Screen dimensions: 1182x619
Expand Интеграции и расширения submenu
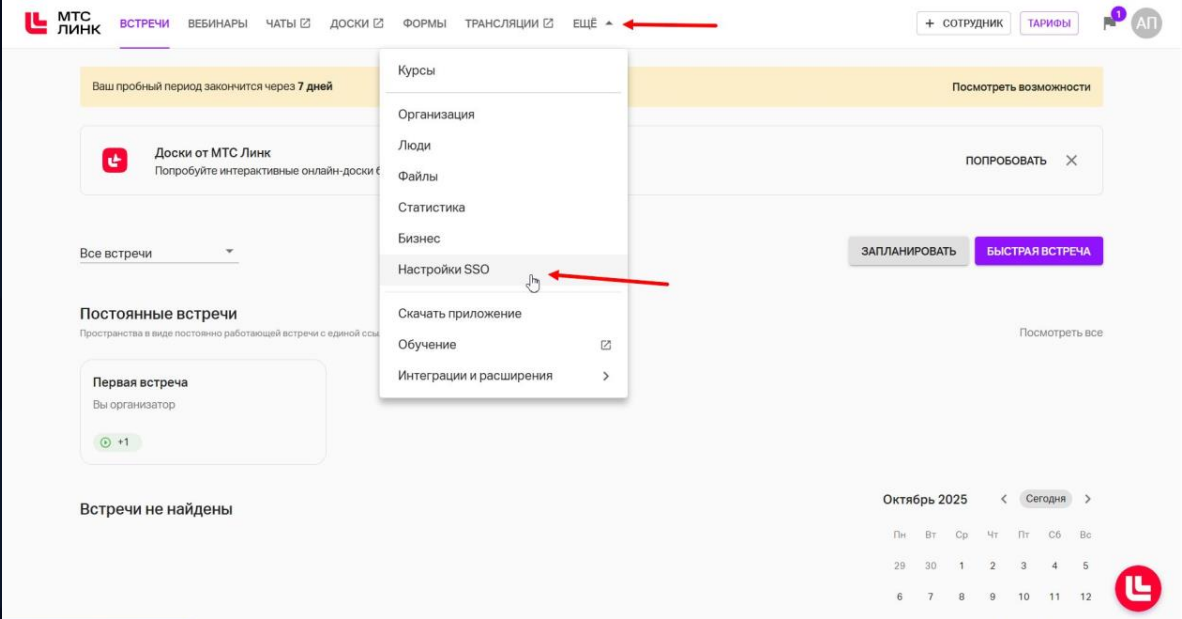click(503, 376)
